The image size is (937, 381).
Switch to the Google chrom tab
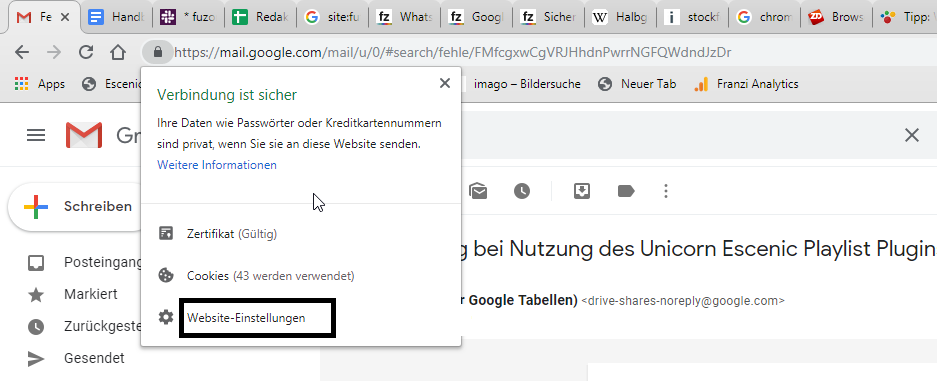click(764, 17)
